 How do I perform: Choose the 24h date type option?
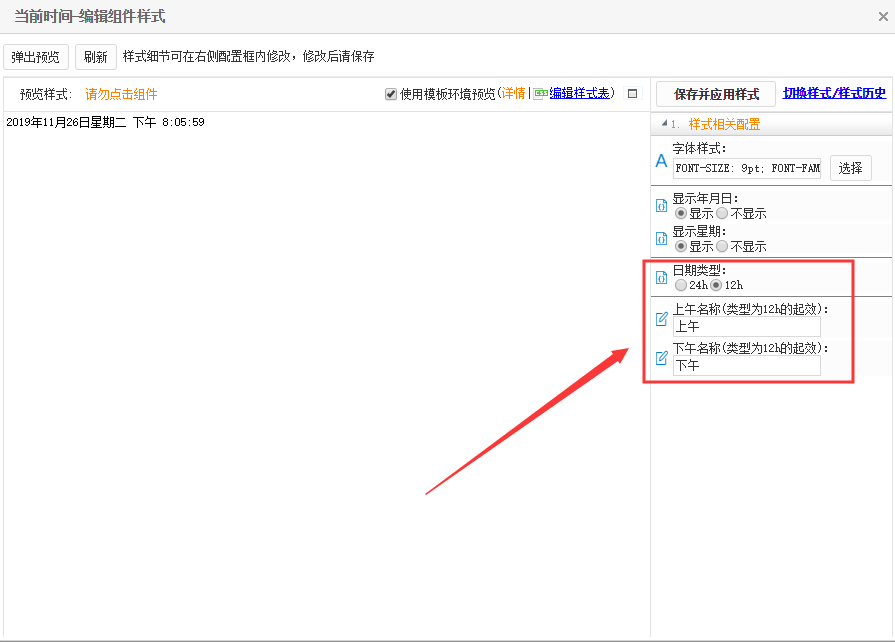click(x=681, y=285)
